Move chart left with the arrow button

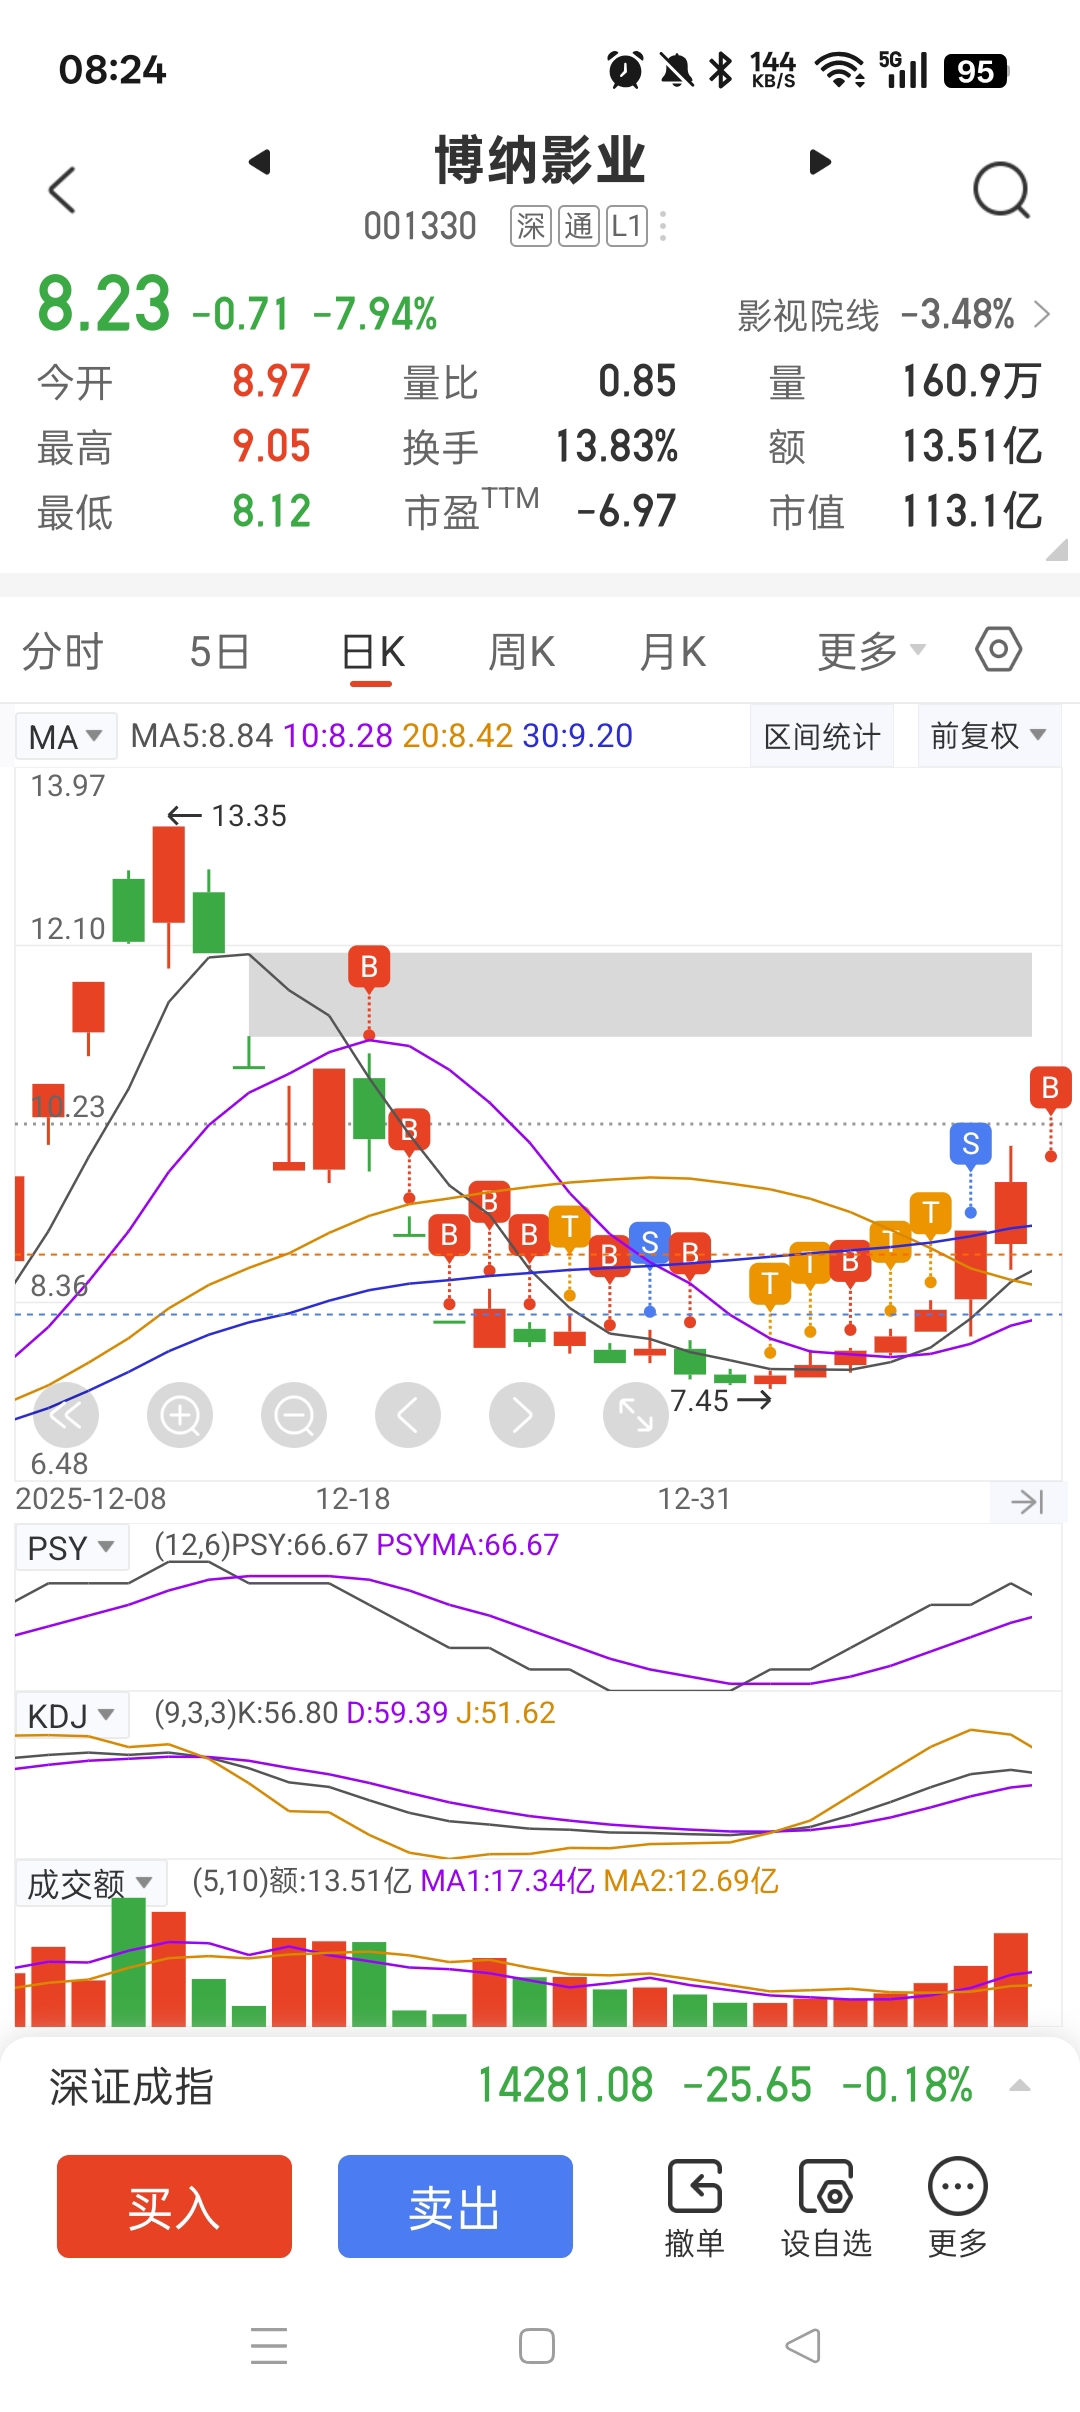408,1415
